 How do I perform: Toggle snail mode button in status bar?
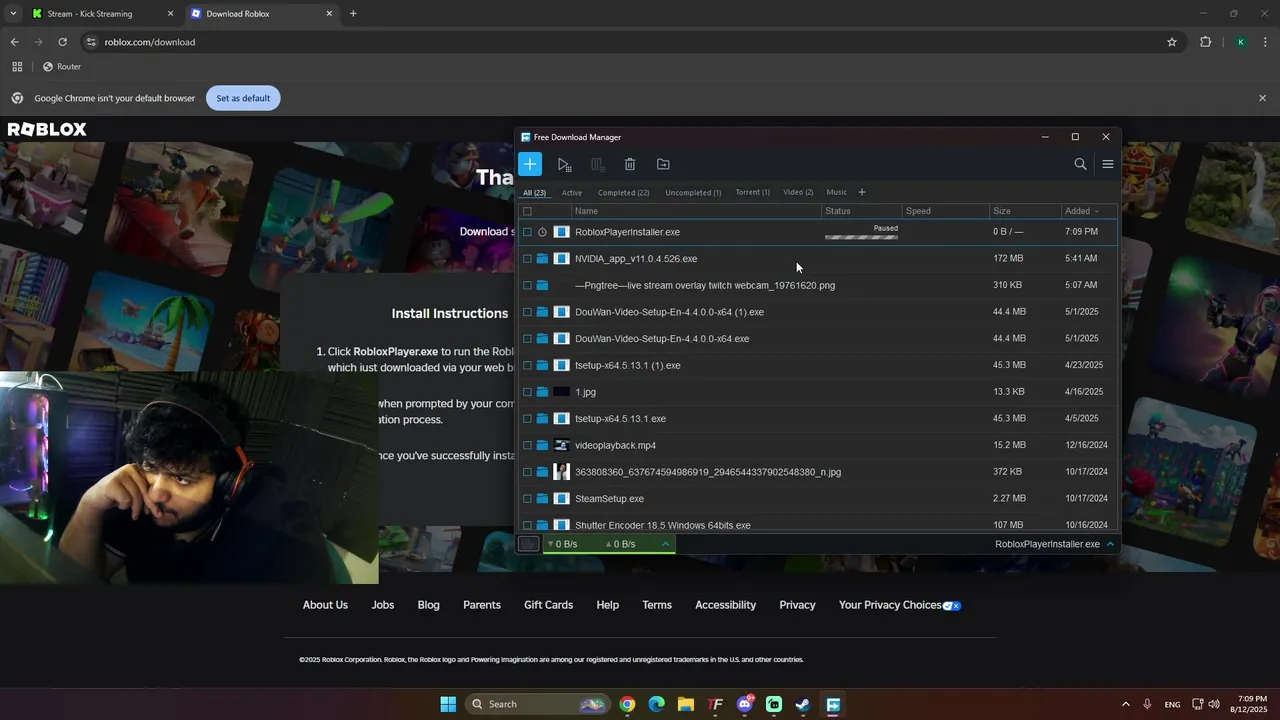click(x=529, y=544)
